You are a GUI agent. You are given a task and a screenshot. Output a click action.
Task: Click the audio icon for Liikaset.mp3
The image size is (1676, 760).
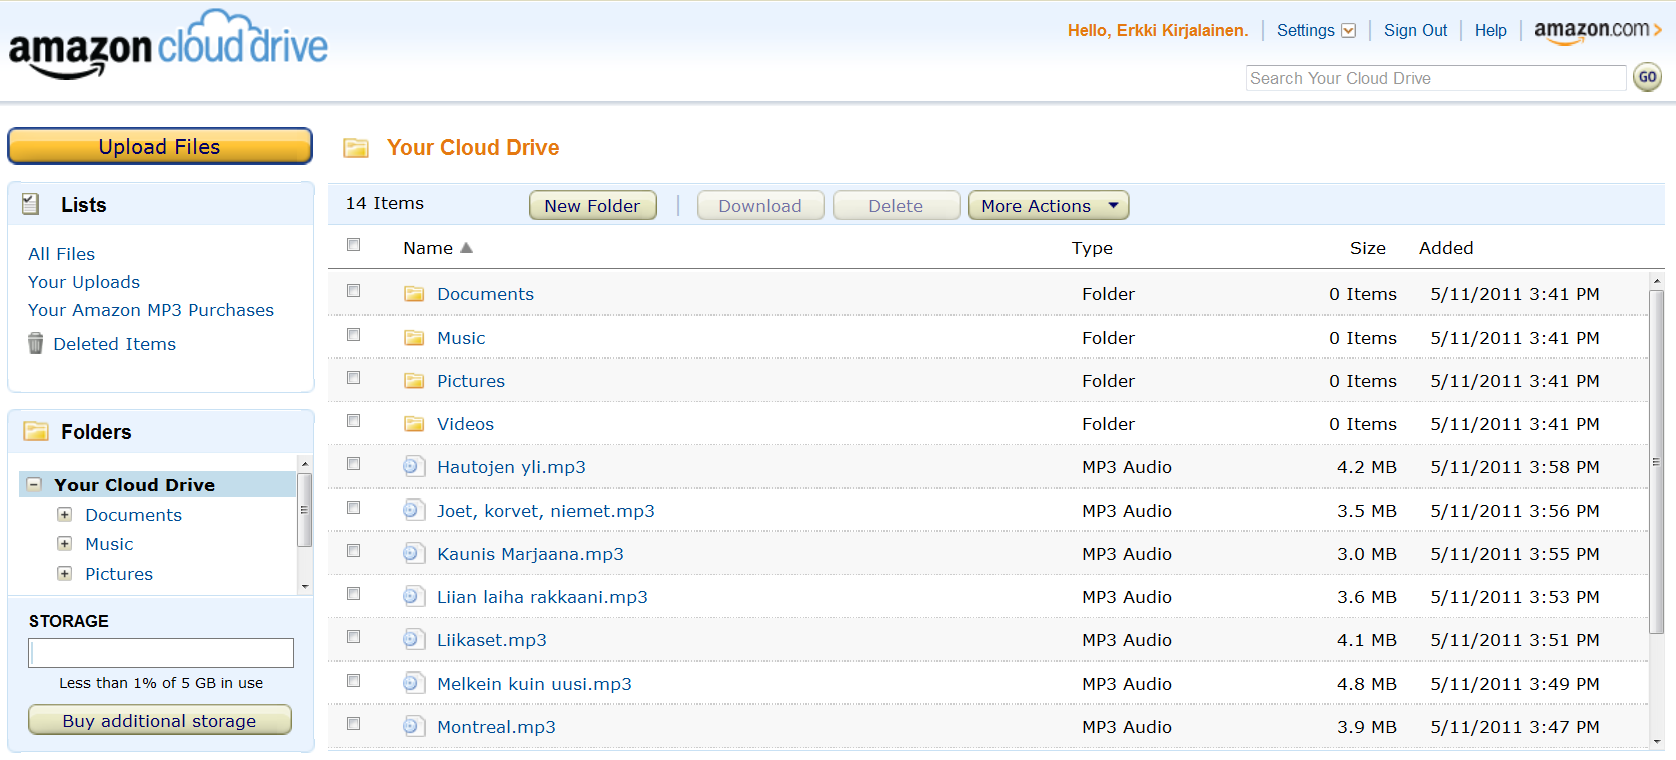point(413,639)
